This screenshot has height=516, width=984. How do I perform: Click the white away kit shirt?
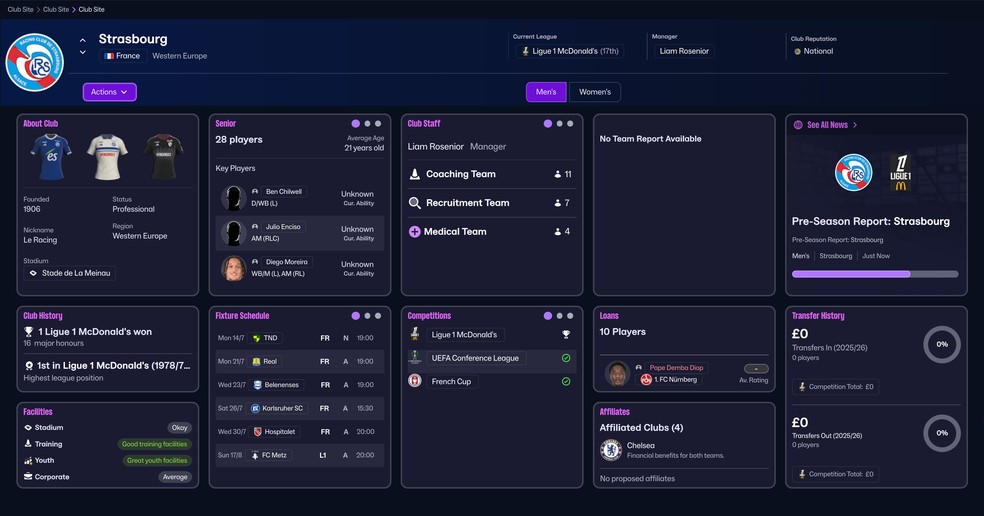click(x=107, y=156)
